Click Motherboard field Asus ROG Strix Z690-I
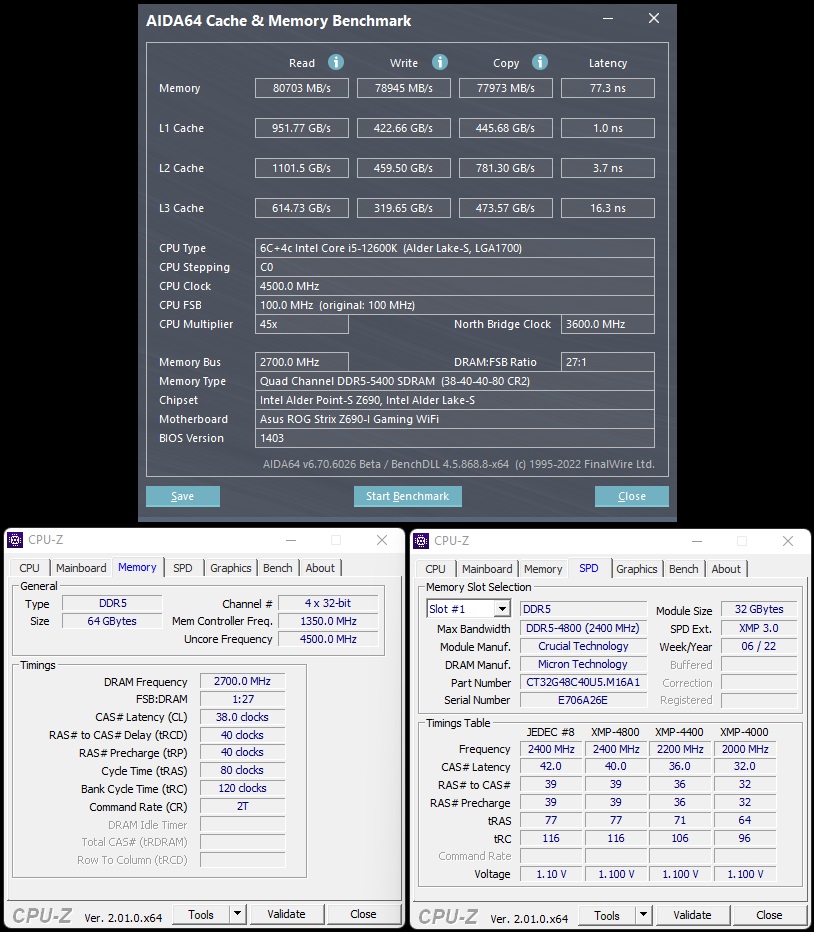 pyautogui.click(x=455, y=419)
